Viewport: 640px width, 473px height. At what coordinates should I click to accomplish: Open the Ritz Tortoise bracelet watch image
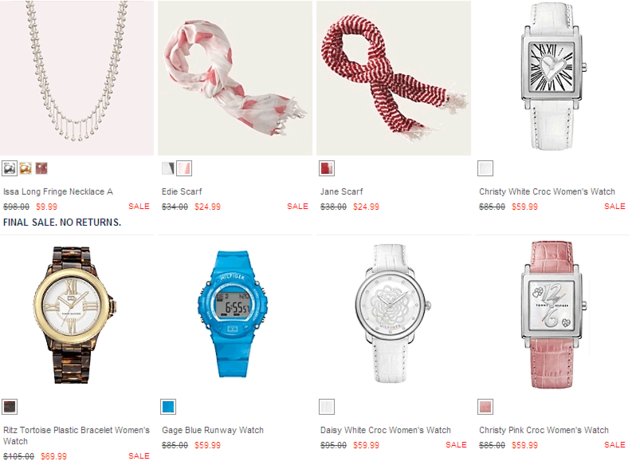74,314
